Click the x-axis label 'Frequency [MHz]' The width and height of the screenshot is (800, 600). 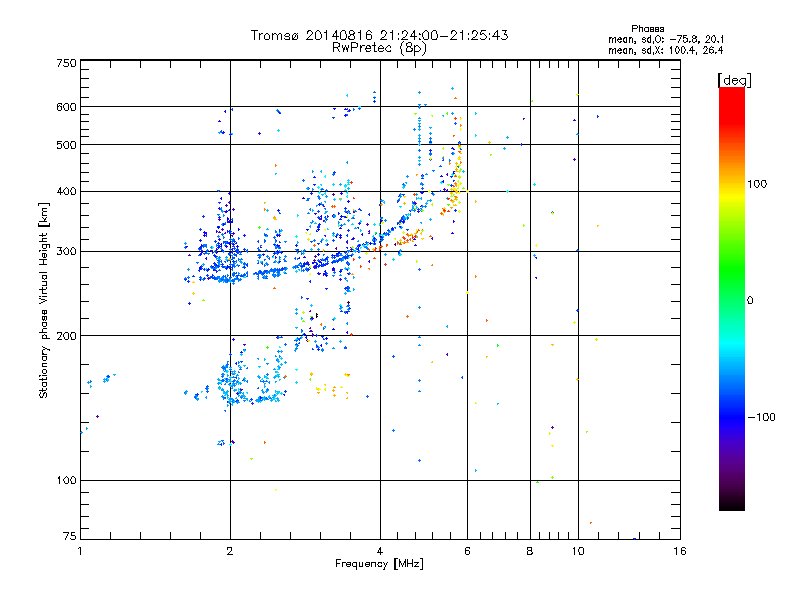pos(379,564)
